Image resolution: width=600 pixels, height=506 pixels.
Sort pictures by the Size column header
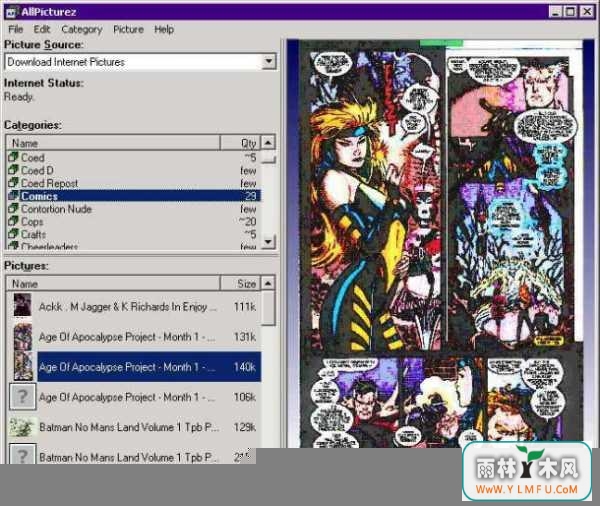pyautogui.click(x=240, y=284)
